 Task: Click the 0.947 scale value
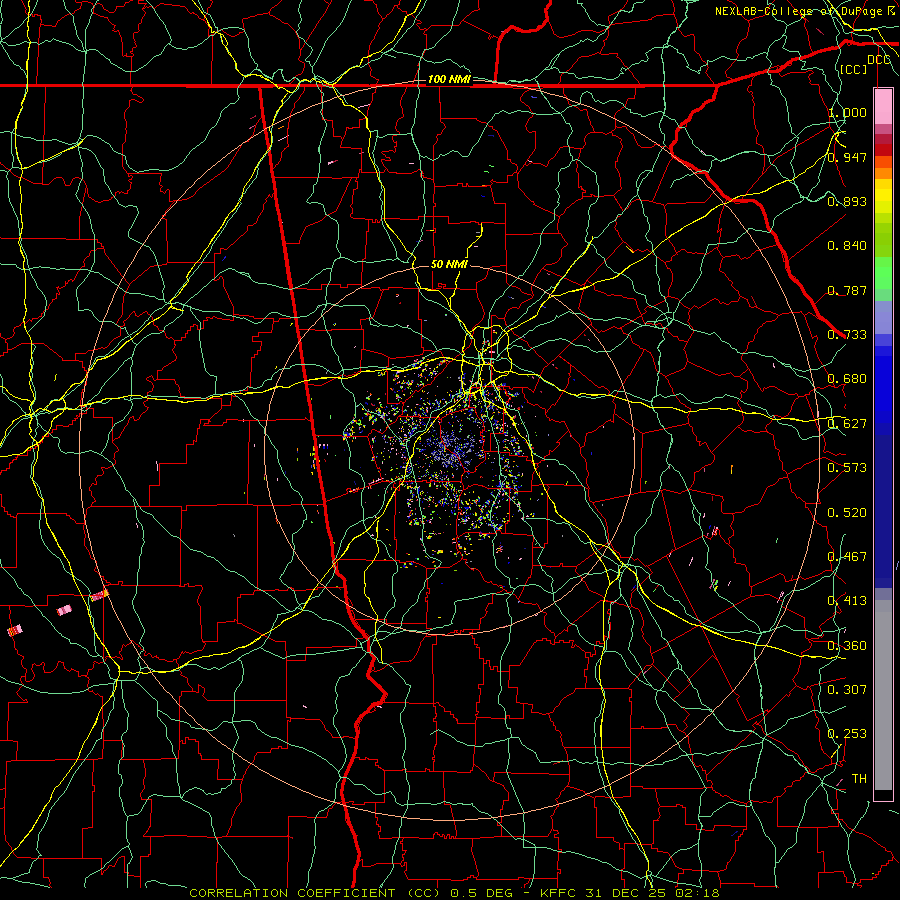click(847, 157)
